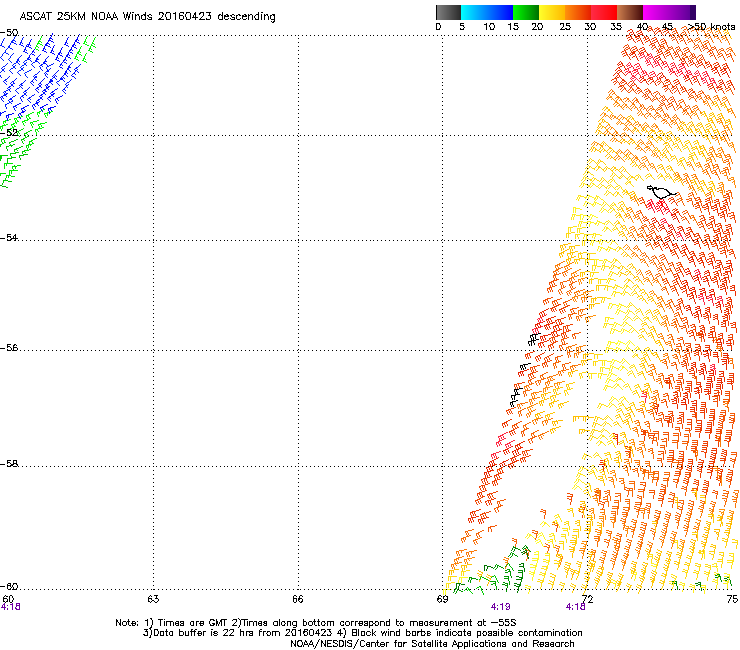The image size is (740, 650).
Task: Pick the green 15–20 knots legend segment
Action: pos(526,12)
